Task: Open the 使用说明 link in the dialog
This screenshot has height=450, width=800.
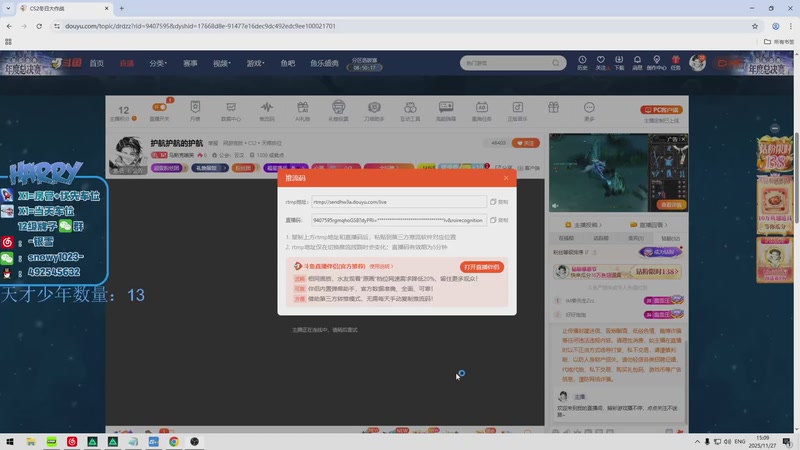Action: coord(381,266)
